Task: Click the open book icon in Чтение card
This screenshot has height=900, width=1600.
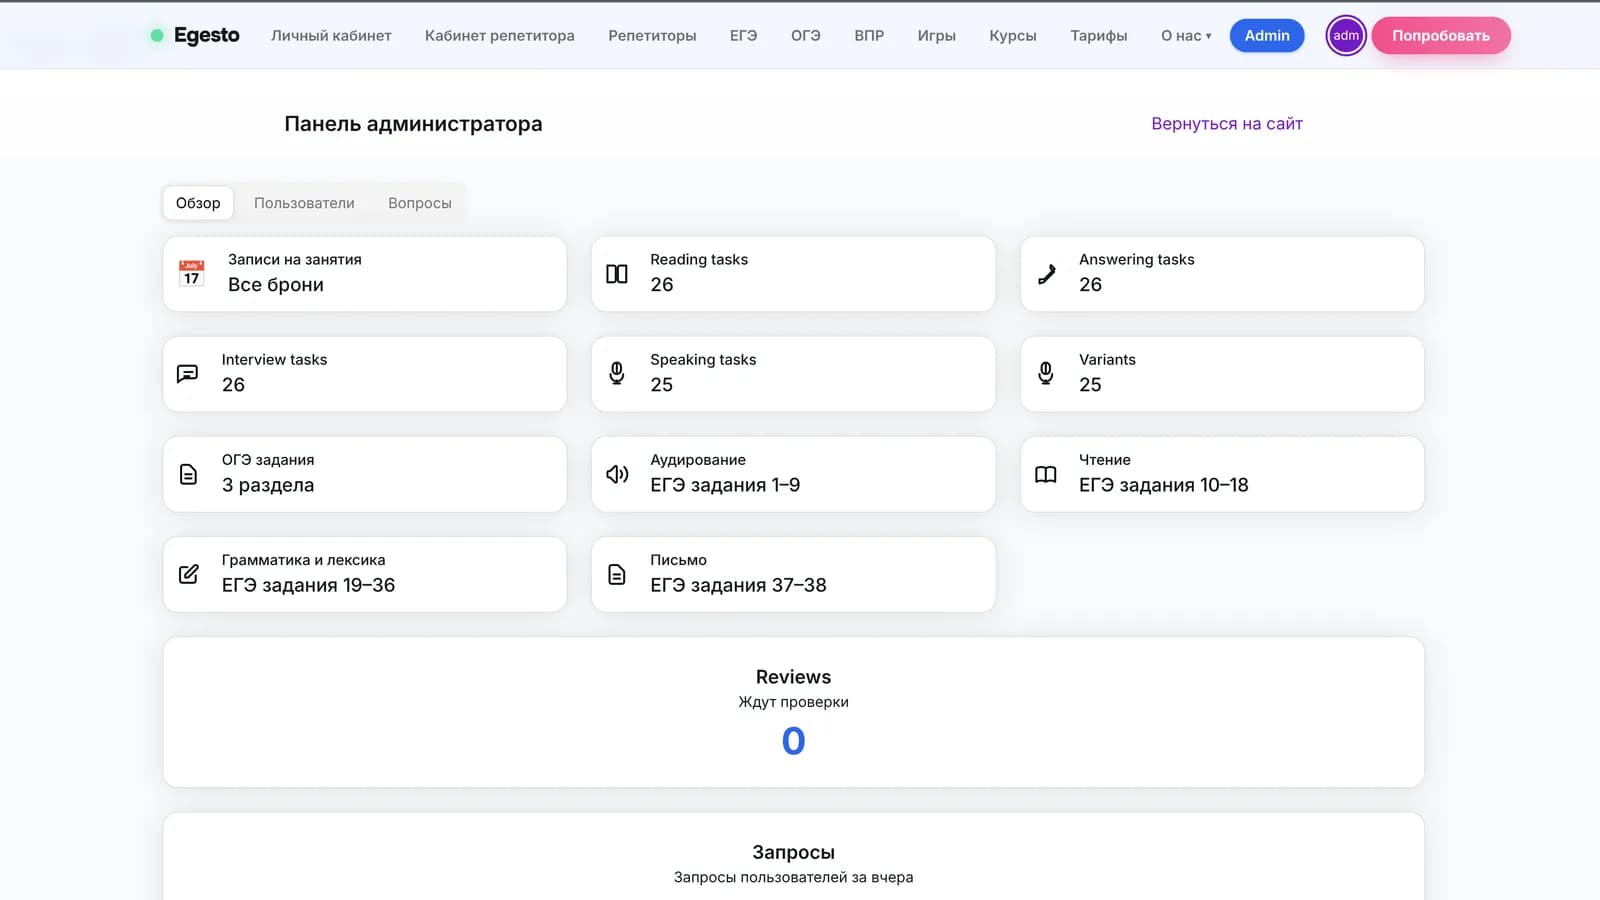Action: 1046,474
